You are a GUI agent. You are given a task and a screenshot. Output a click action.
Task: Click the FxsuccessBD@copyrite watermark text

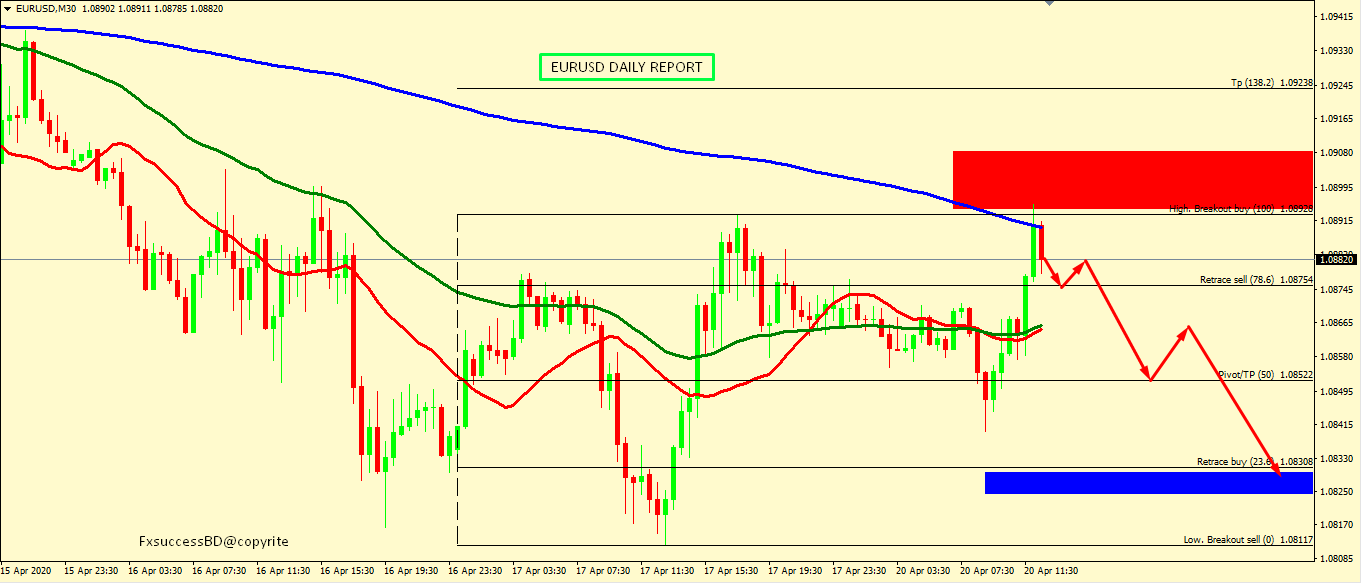tap(214, 541)
